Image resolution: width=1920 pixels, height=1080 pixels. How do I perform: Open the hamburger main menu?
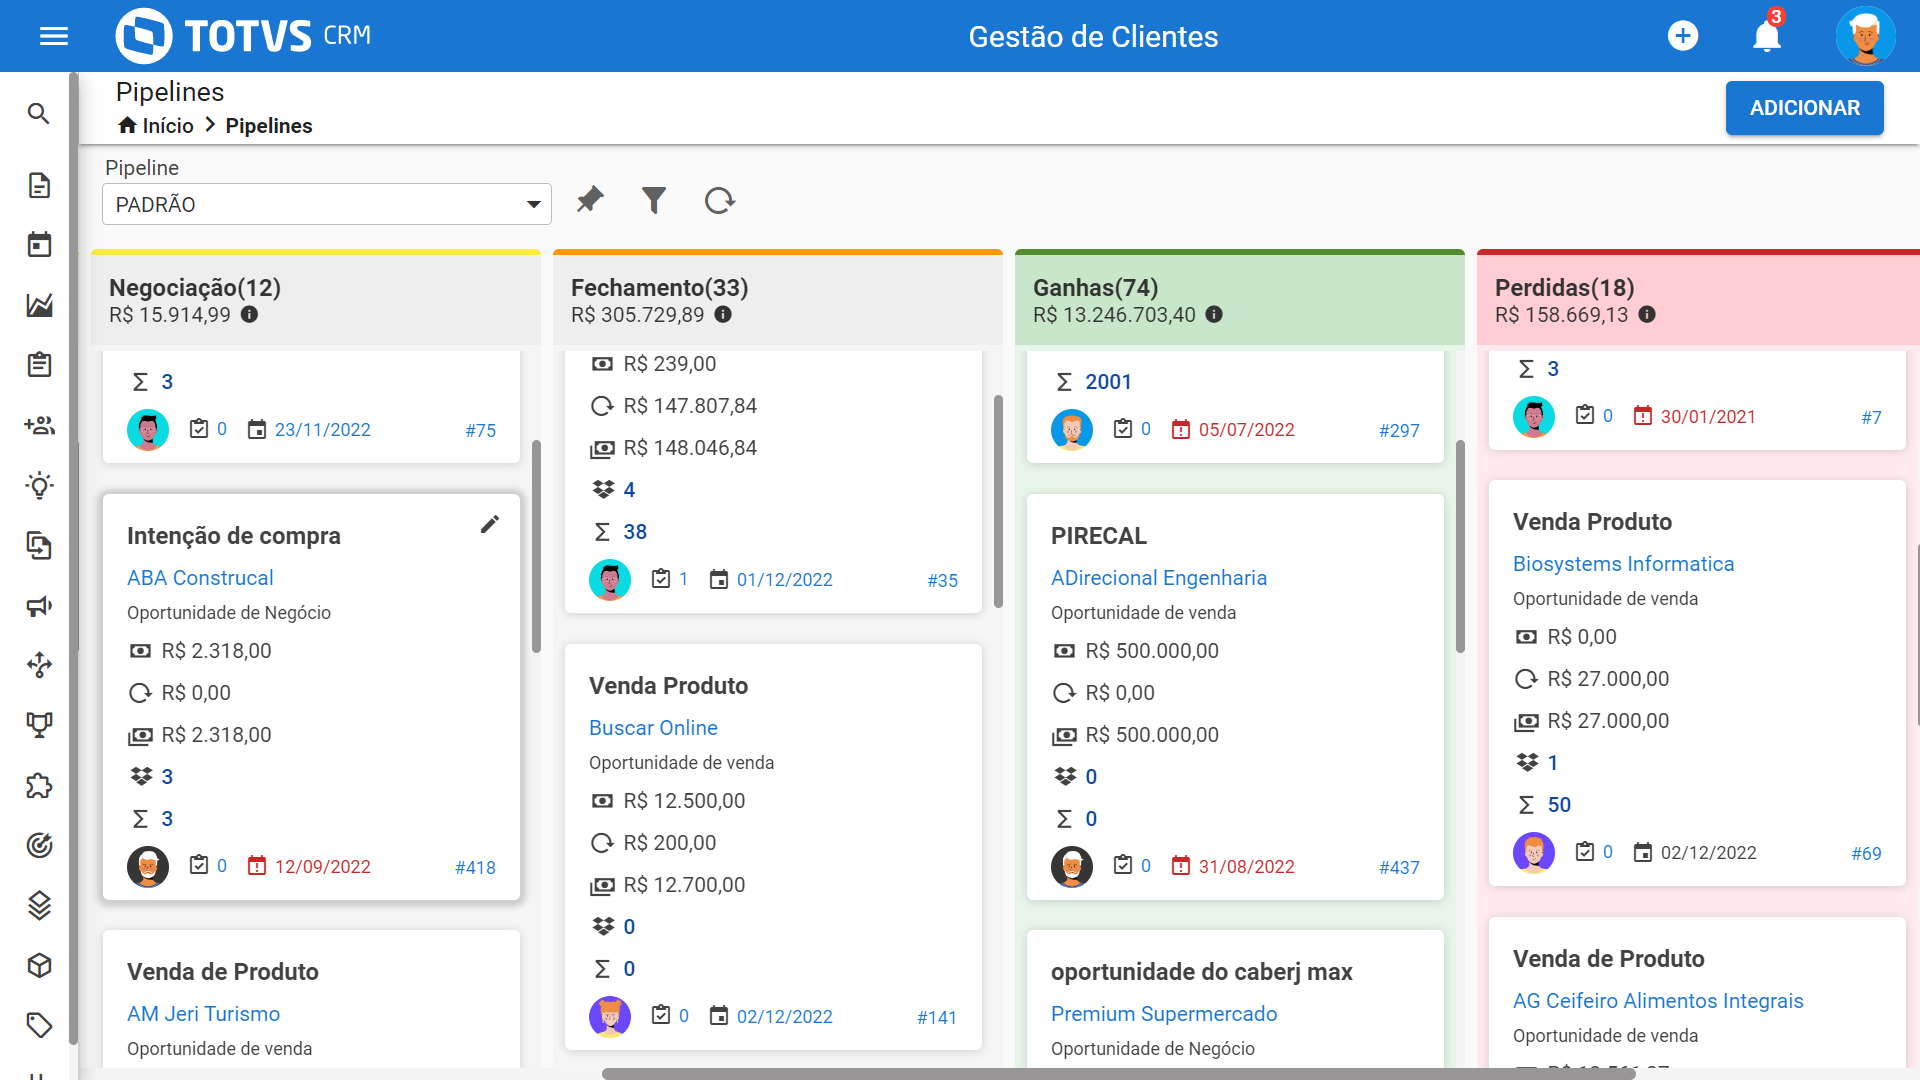click(53, 37)
